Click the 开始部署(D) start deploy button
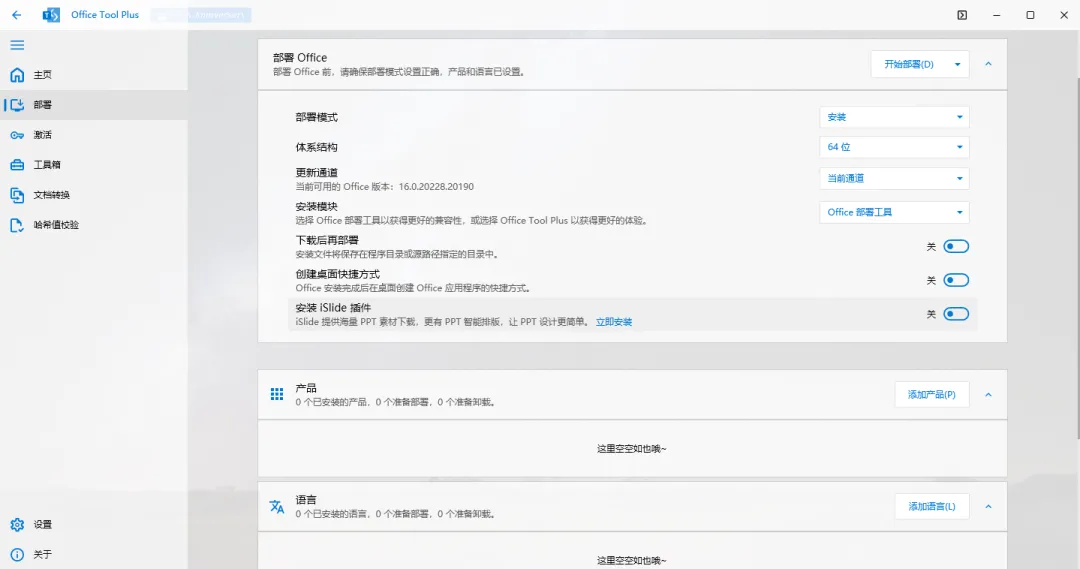 pos(908,64)
